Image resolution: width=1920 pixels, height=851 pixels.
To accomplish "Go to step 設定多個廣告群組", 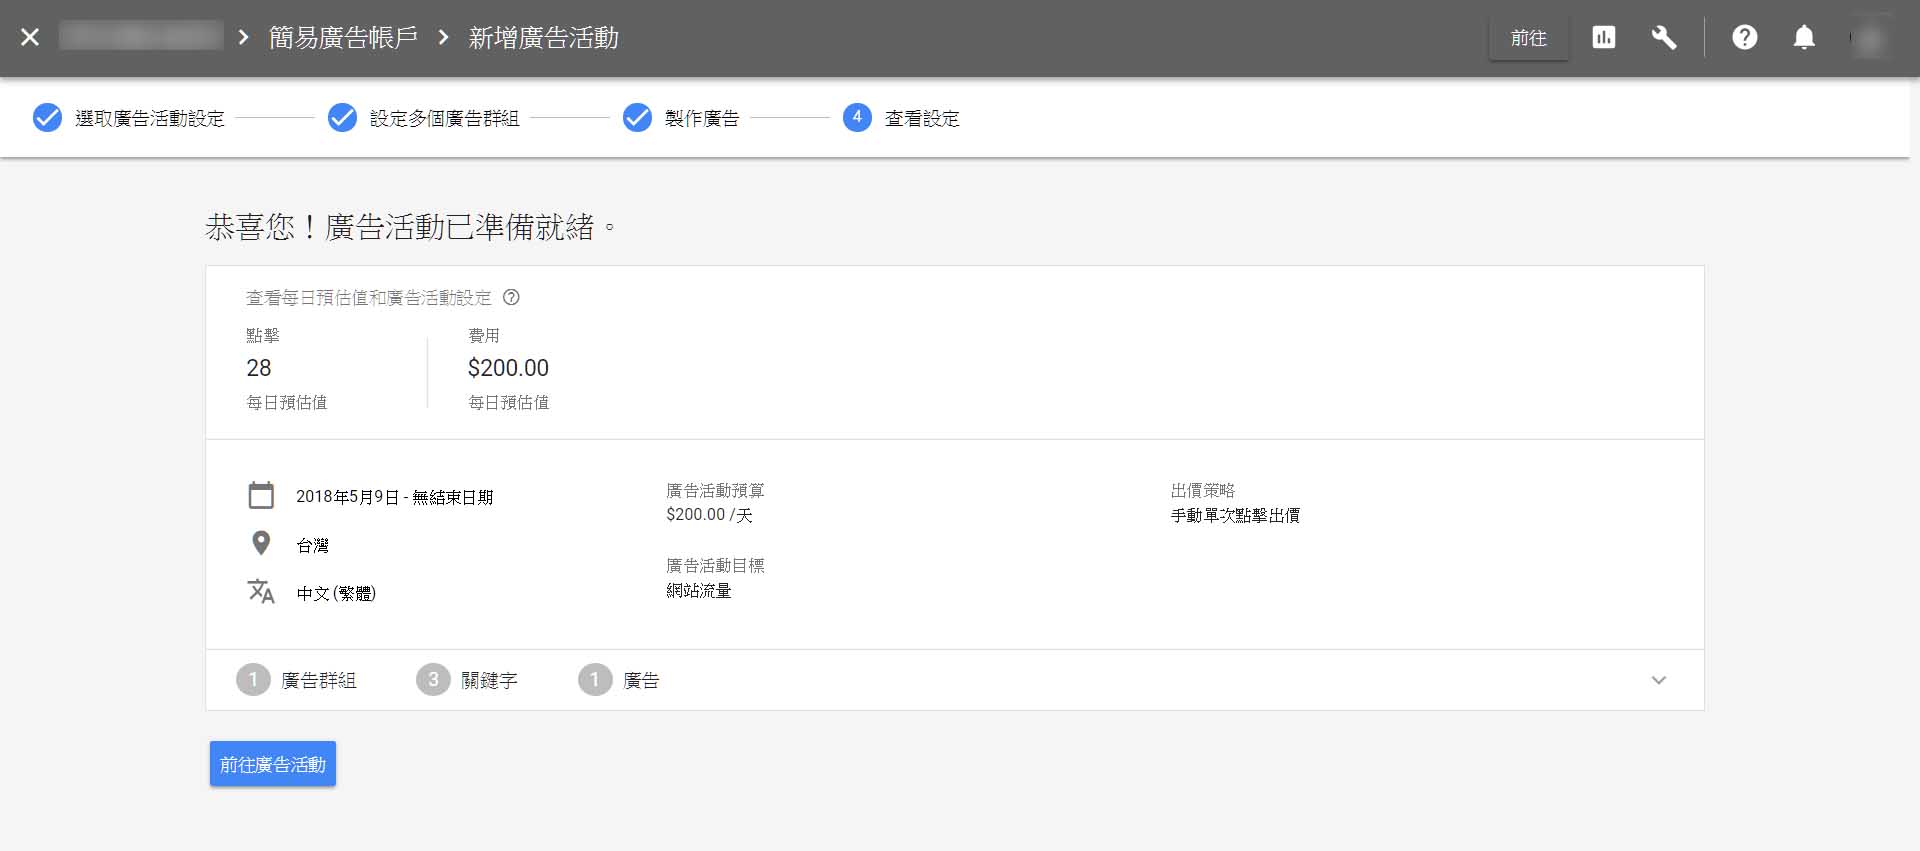I will click(x=425, y=118).
